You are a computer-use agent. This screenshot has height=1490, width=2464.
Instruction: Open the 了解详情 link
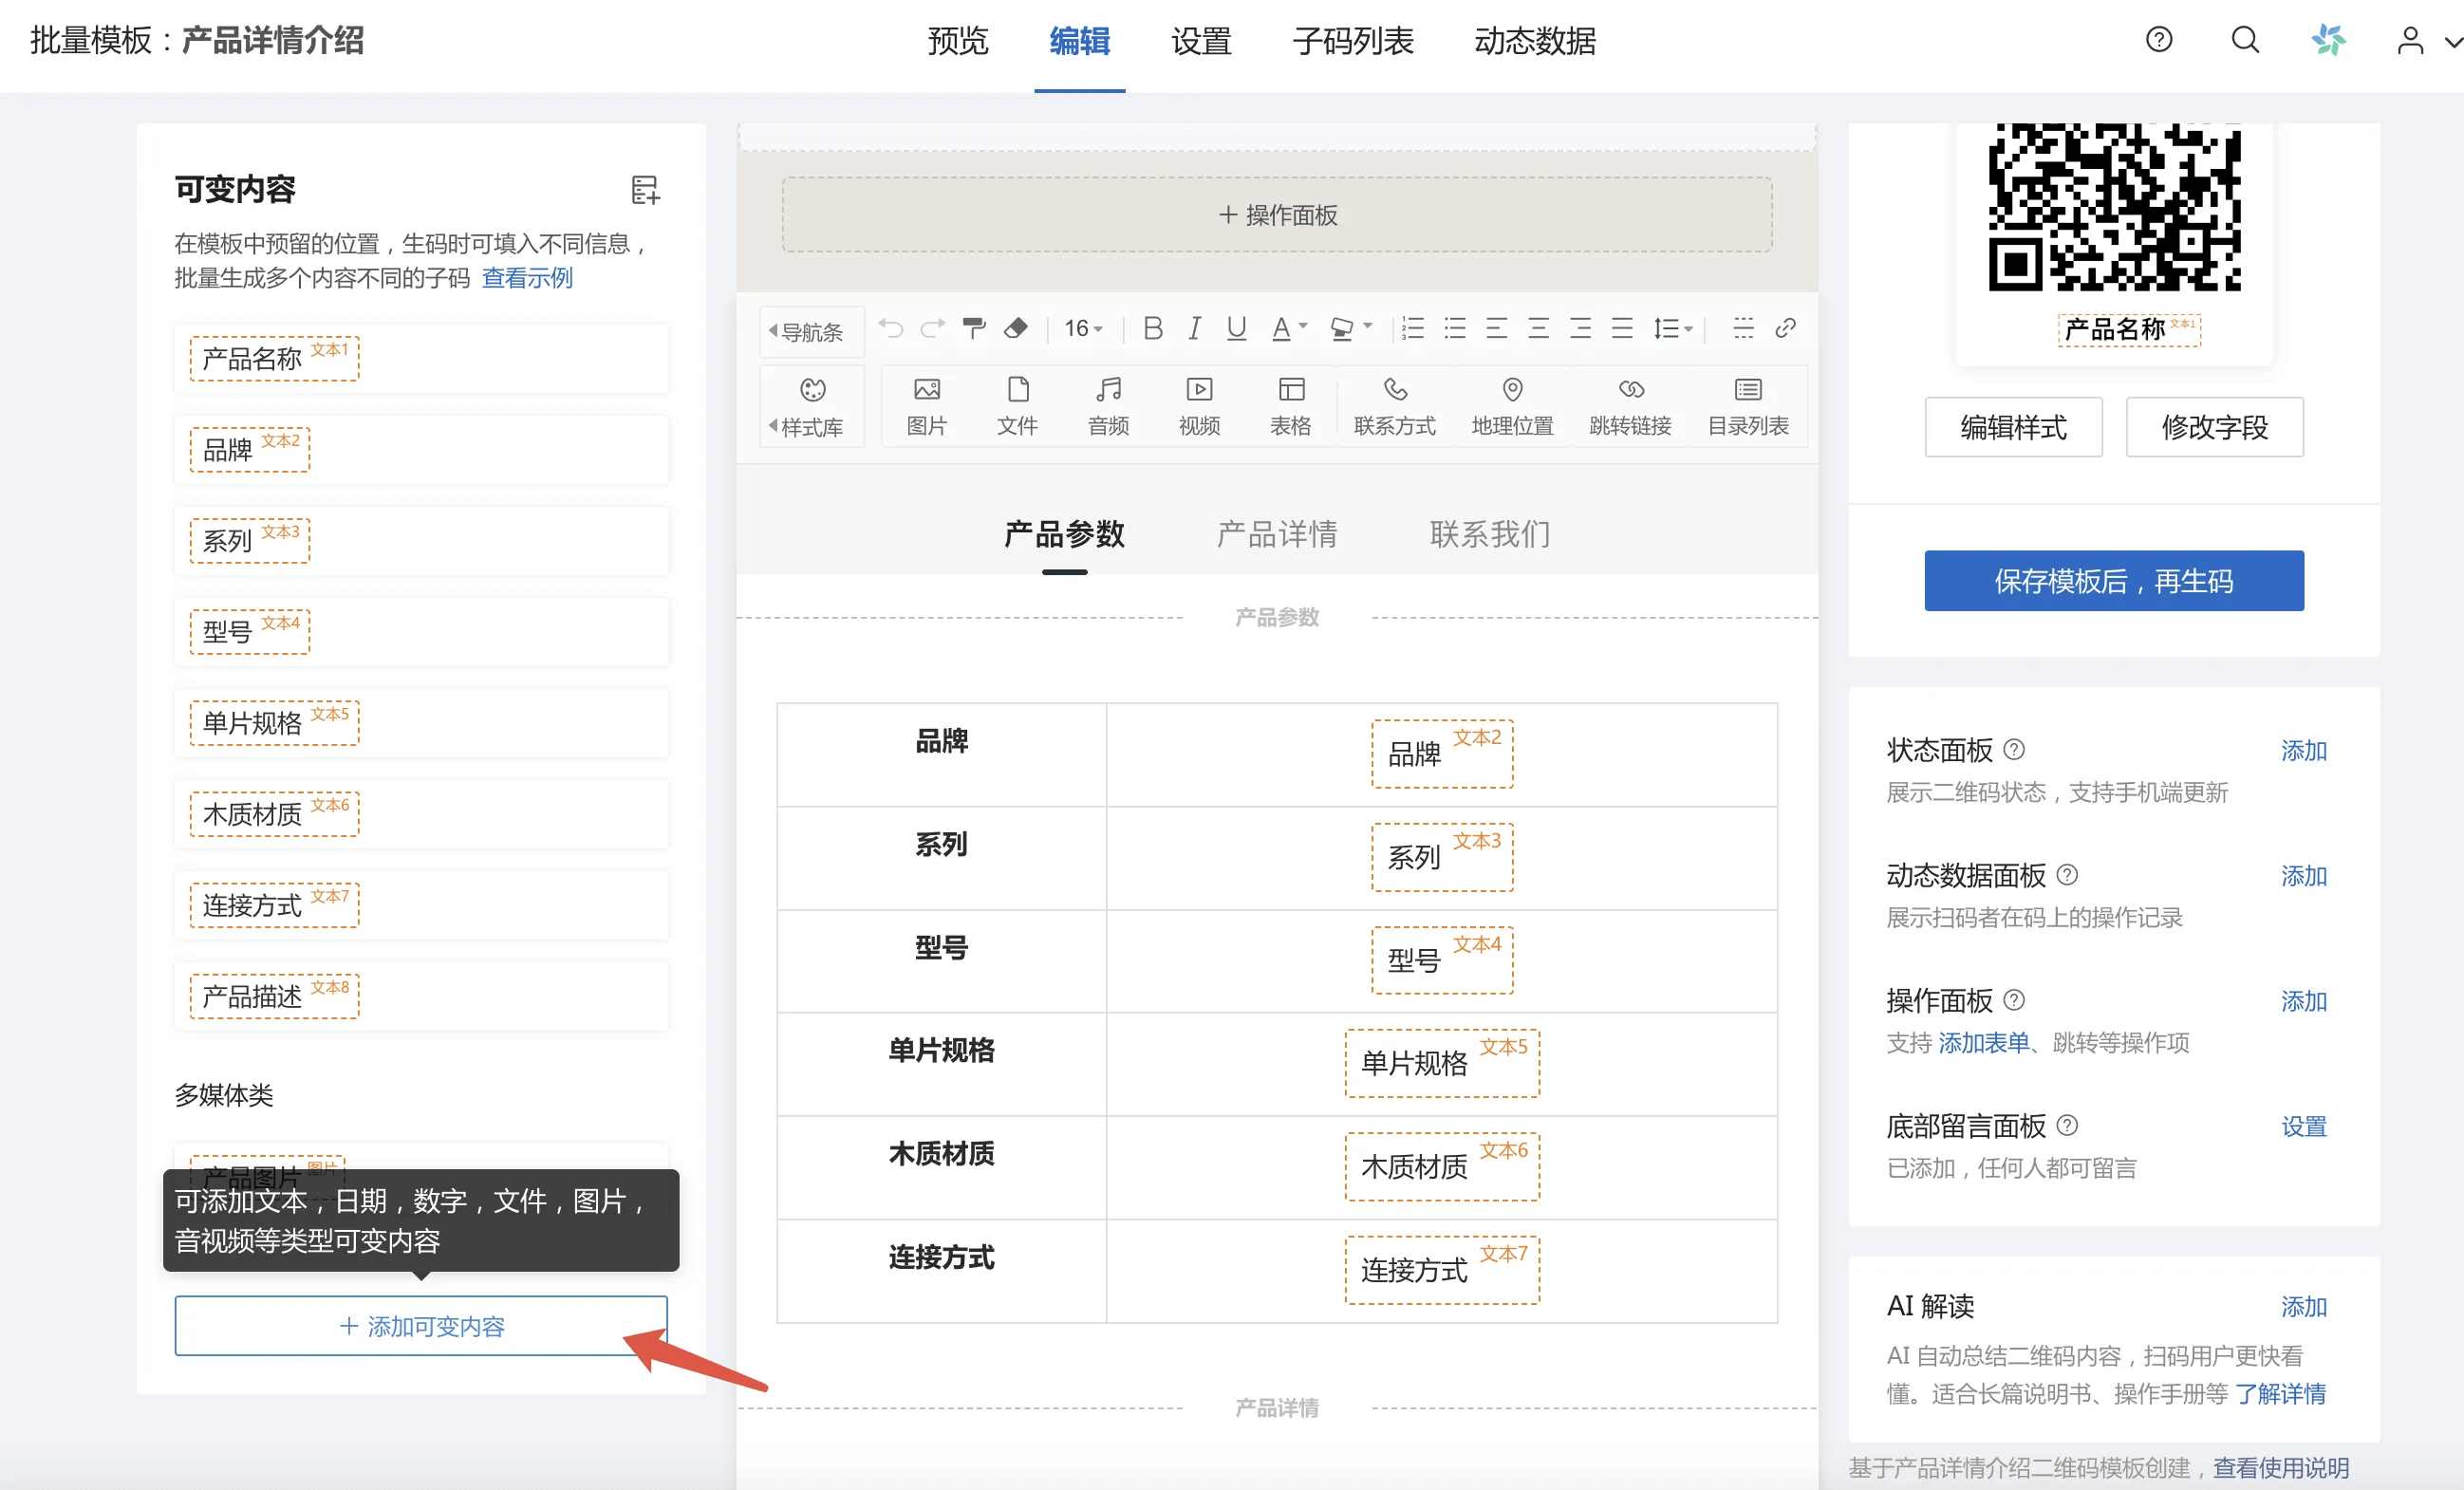pyautogui.click(x=2280, y=1394)
